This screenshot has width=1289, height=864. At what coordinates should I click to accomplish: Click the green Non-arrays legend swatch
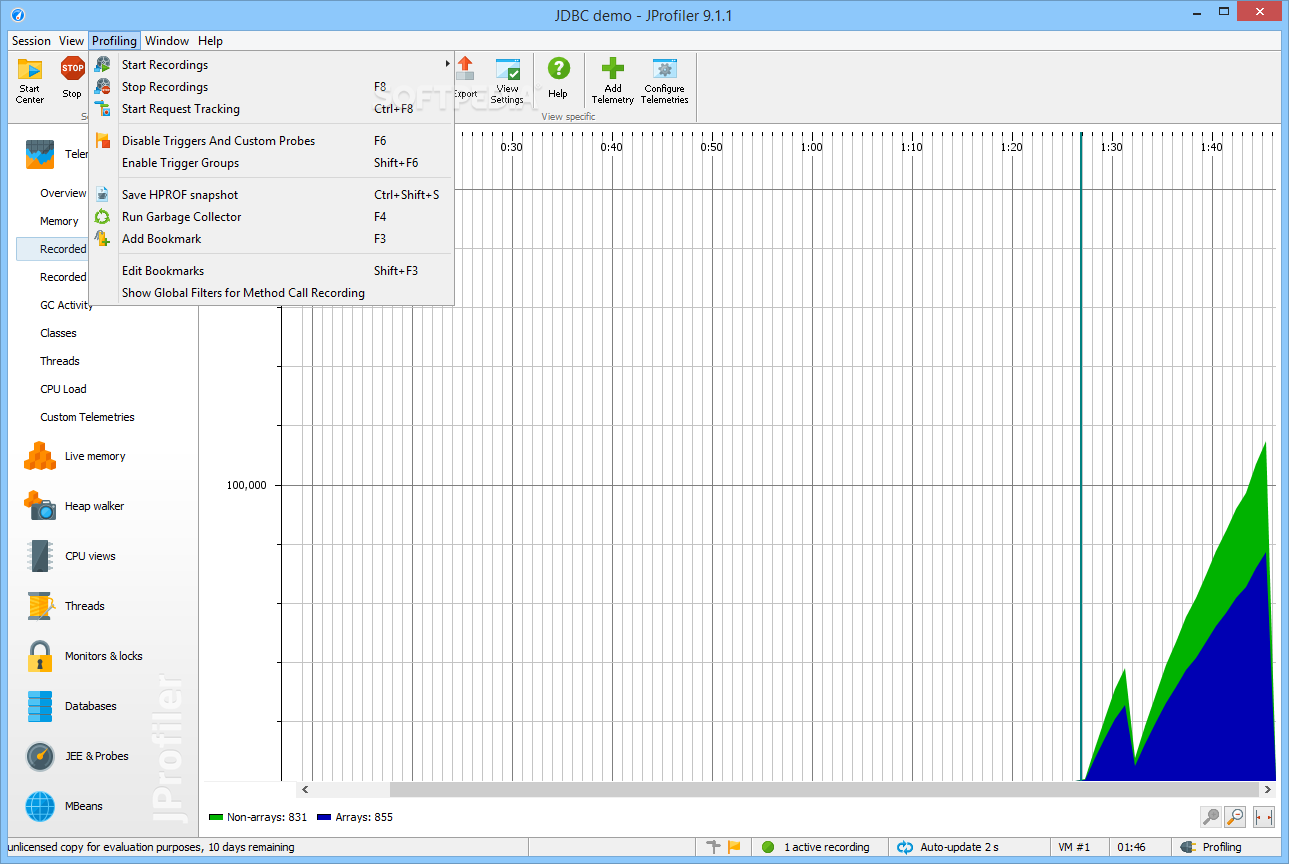click(x=215, y=817)
